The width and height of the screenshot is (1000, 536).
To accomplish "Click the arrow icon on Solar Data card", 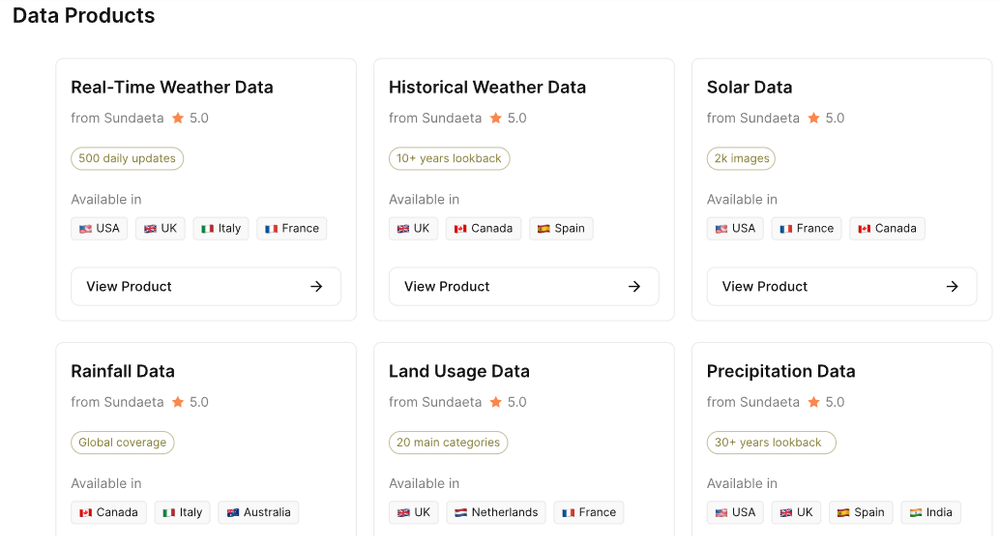I will (952, 286).
